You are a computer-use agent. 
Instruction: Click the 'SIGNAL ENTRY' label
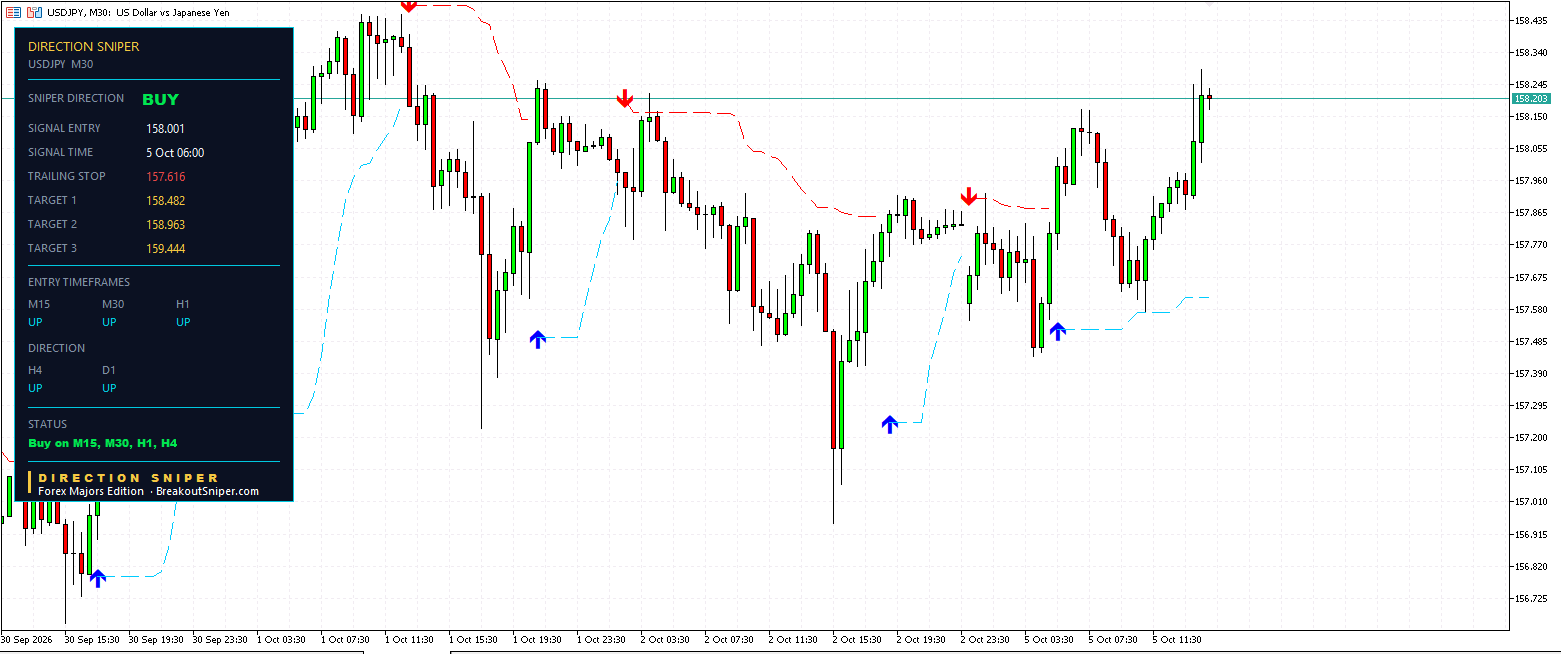(x=64, y=128)
